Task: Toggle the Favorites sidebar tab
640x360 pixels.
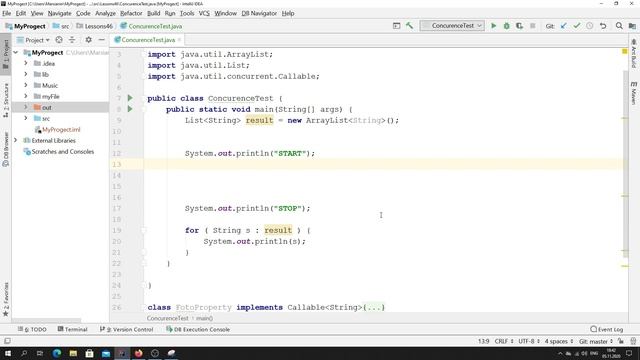Action: 6,299
